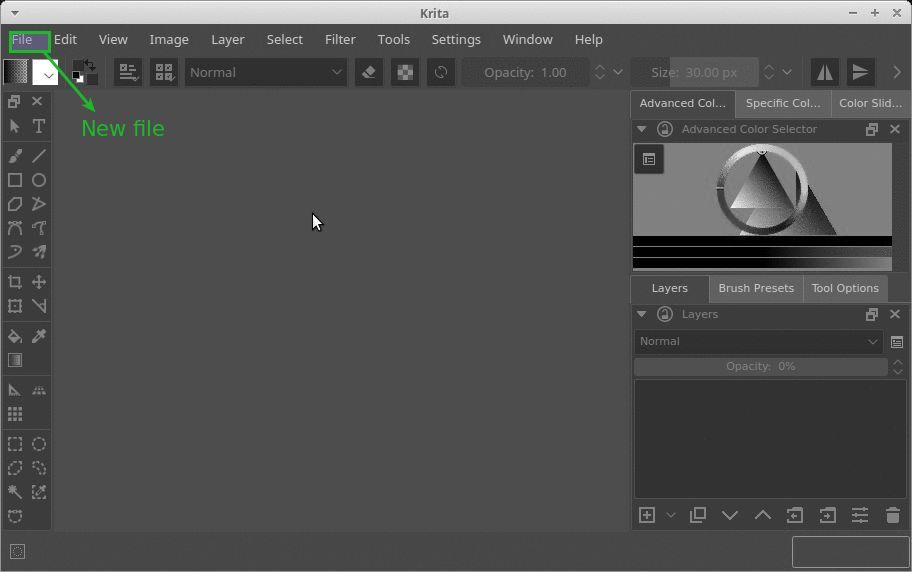
Task: Select the Measure tool in toolbox
Action: 38,305
